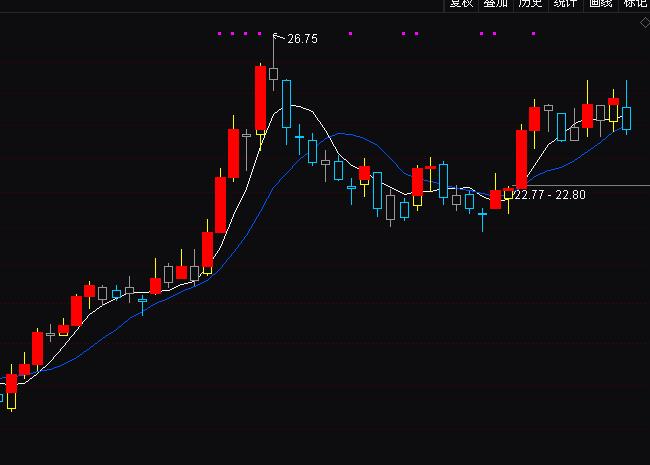Select the large red candle right of the 22.77 marker

click(x=521, y=158)
